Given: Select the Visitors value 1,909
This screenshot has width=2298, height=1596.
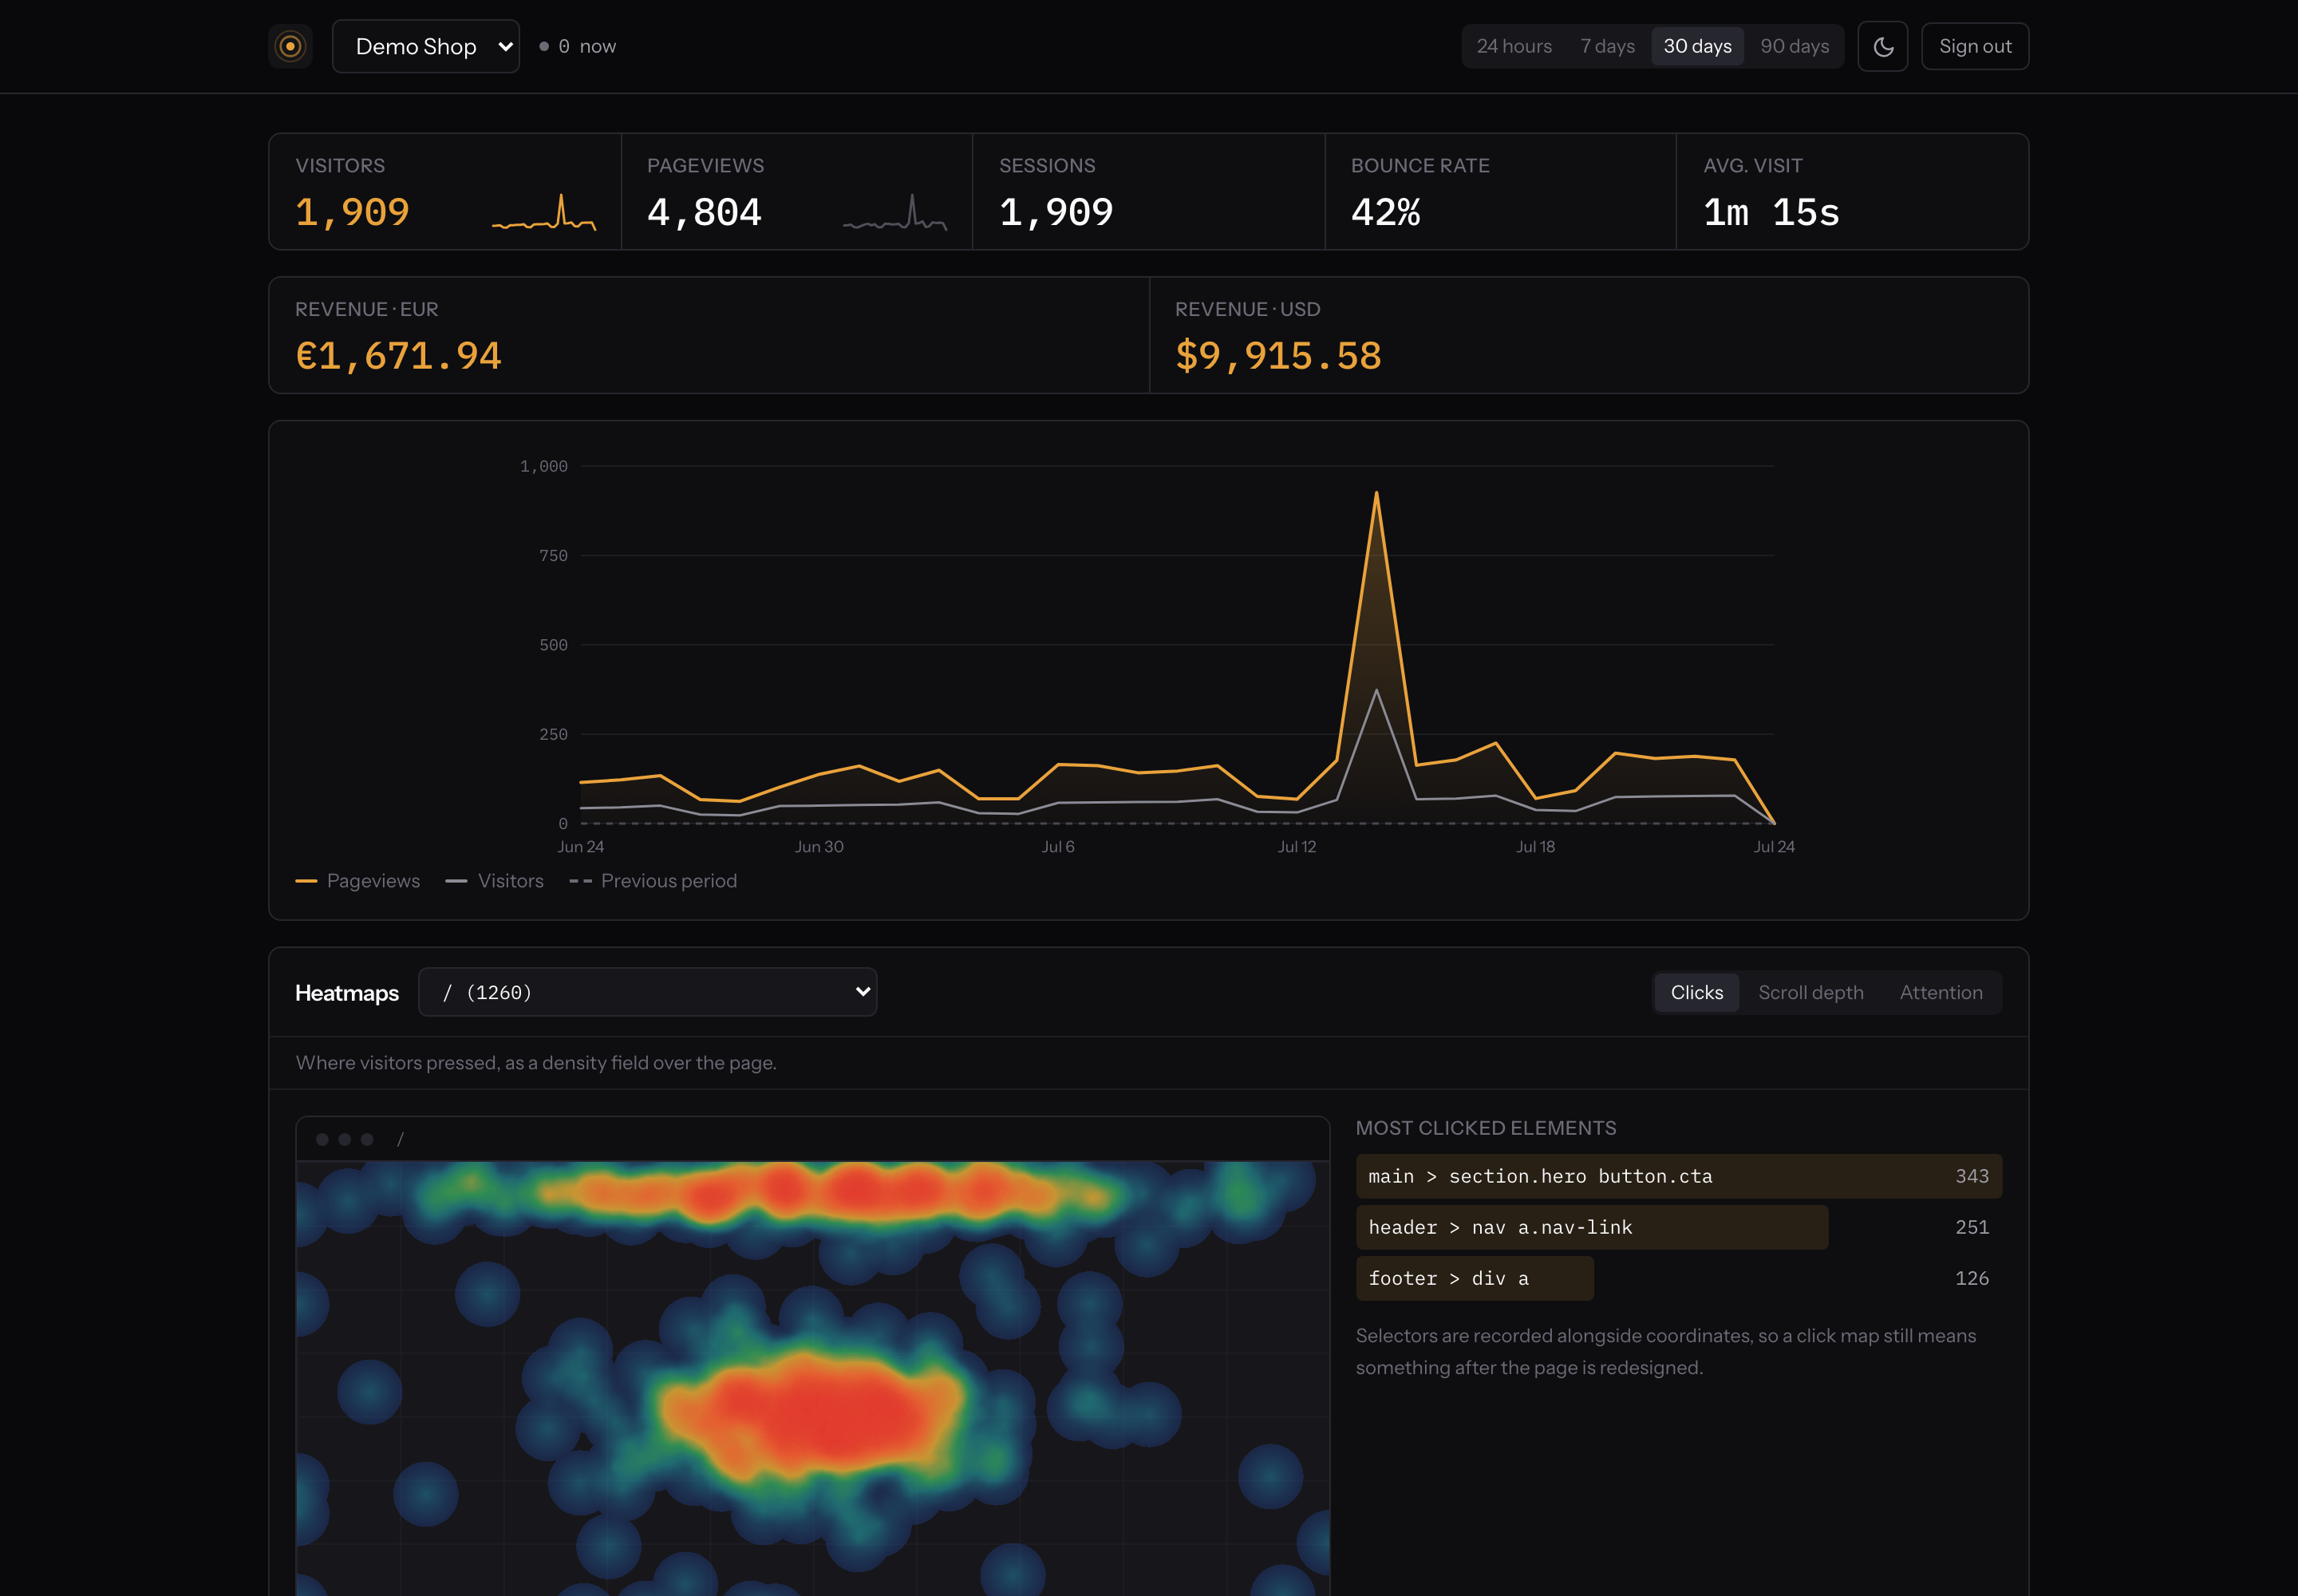Looking at the screenshot, I should (352, 212).
